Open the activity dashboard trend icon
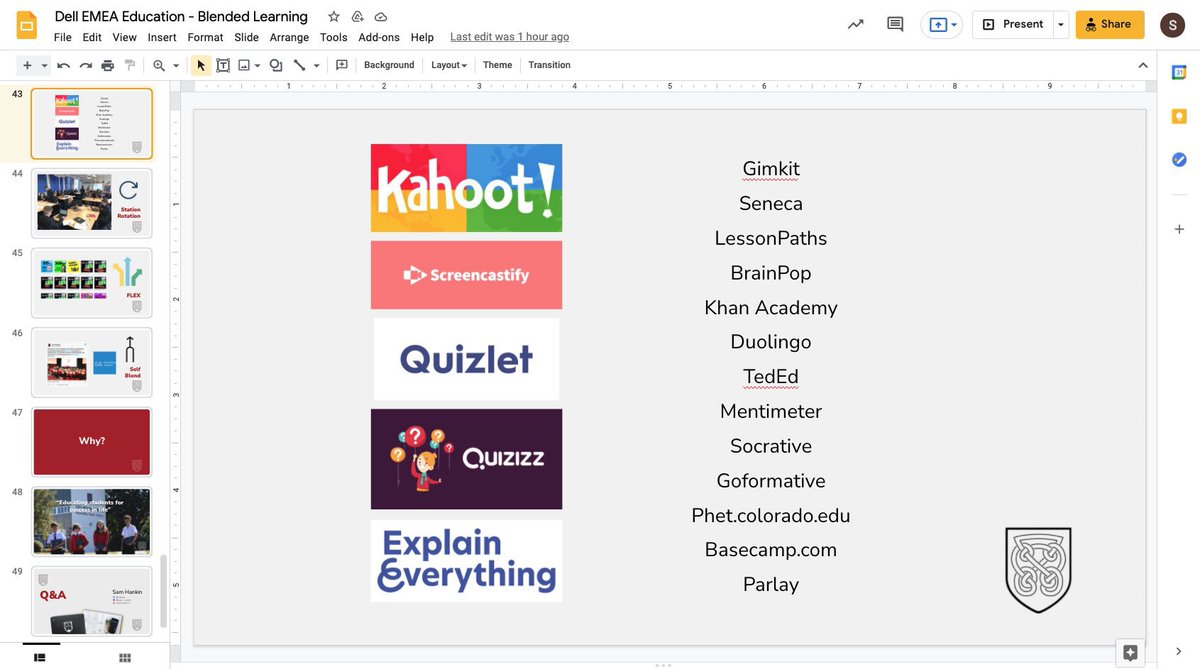This screenshot has height=669, width=1200. tap(855, 24)
